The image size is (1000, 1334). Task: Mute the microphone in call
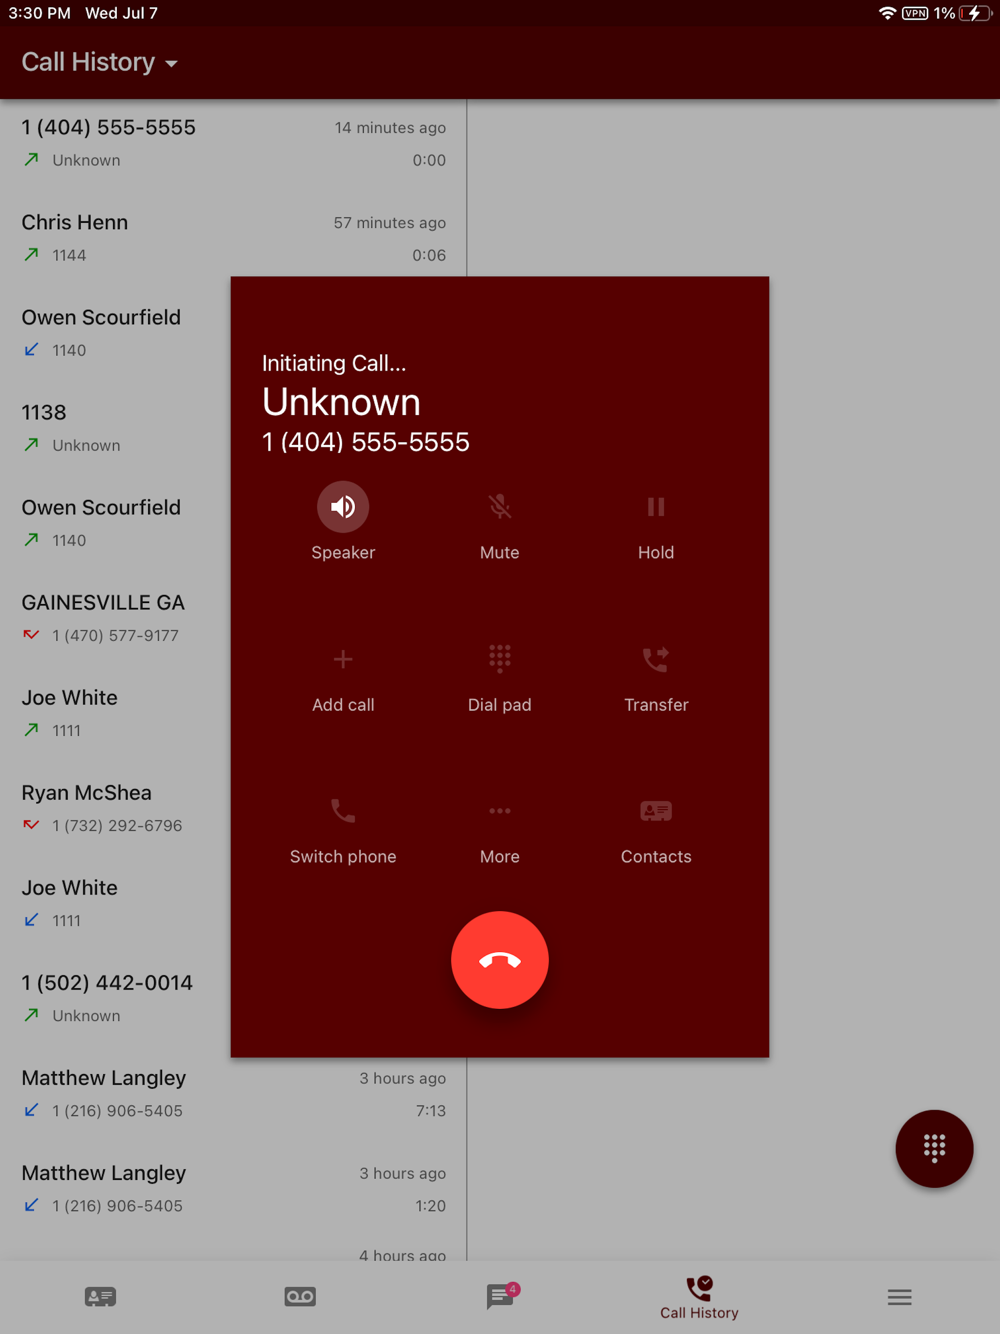500,507
